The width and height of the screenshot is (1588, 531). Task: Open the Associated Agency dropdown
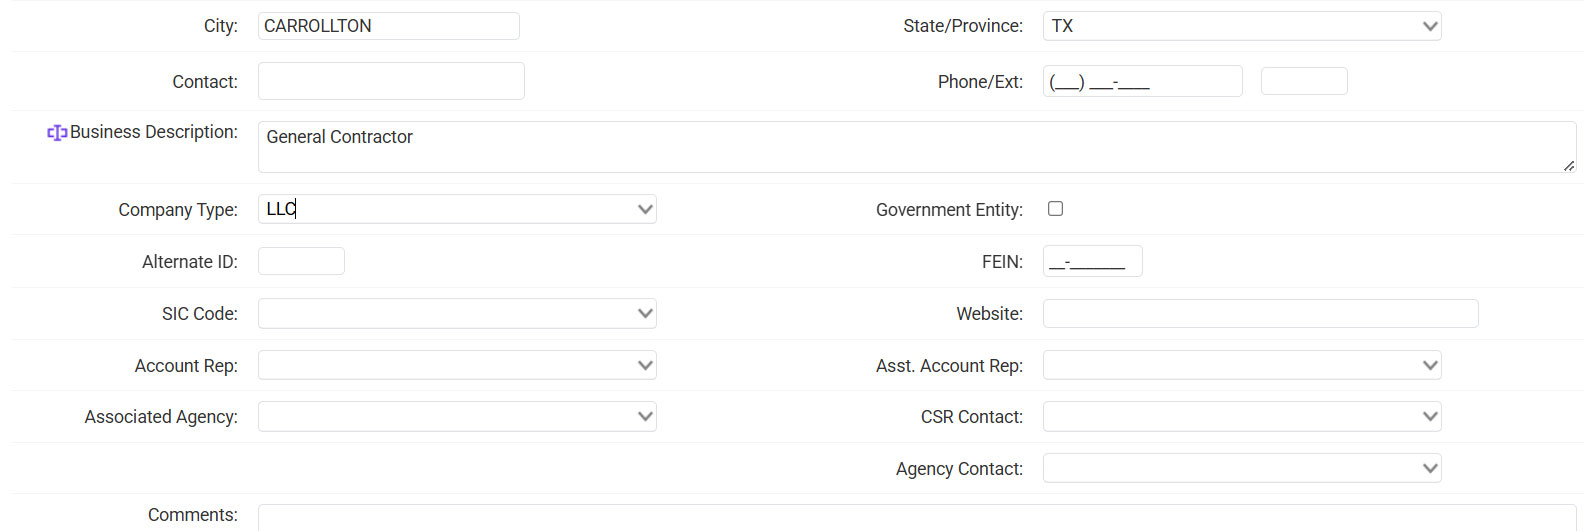457,417
